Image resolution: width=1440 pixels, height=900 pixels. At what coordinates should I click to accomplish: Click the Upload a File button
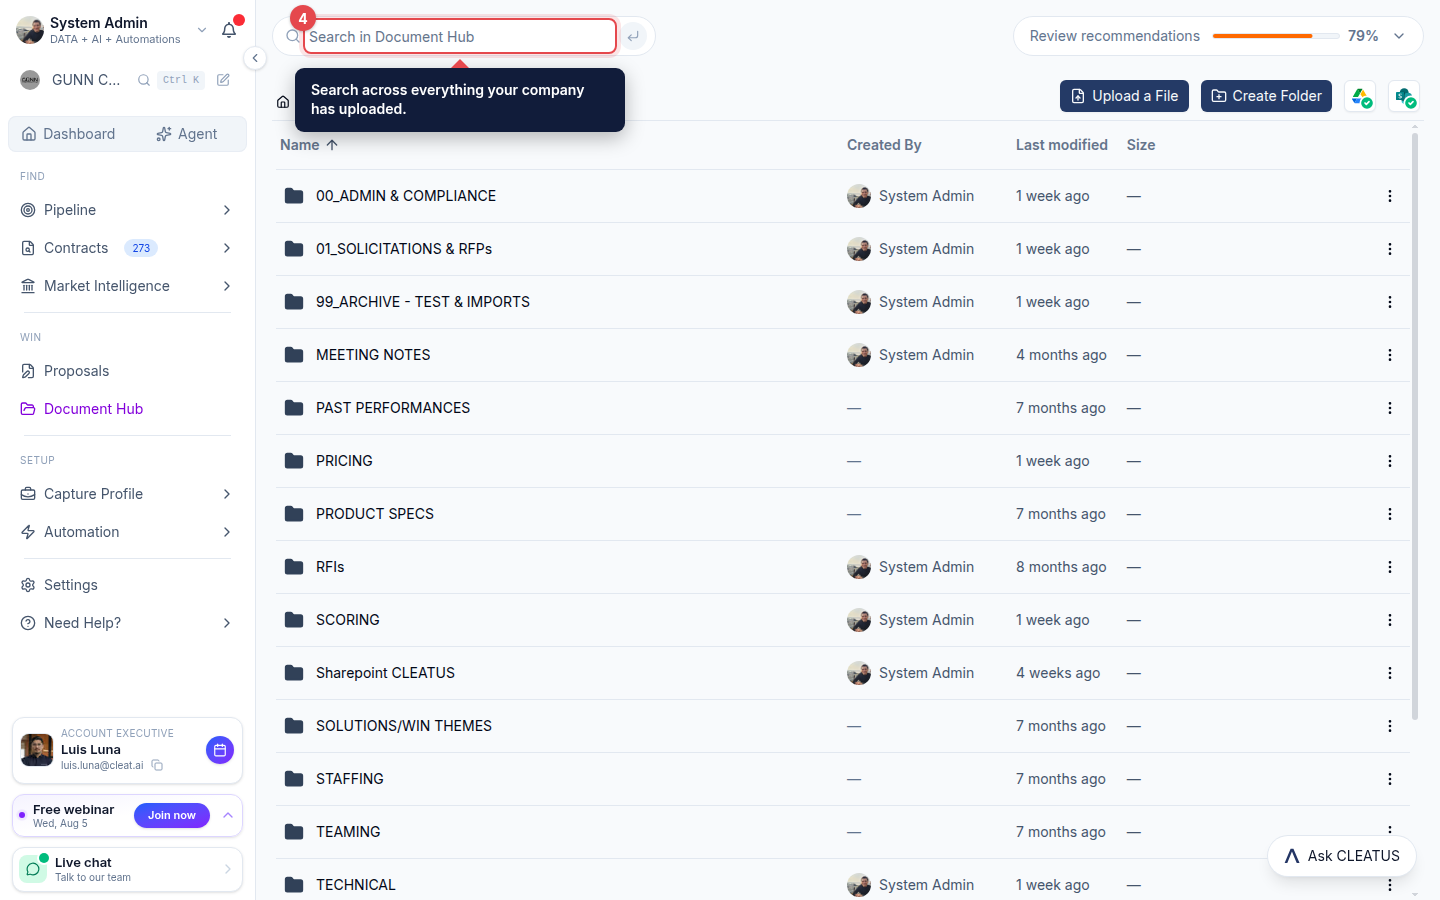coord(1124,96)
